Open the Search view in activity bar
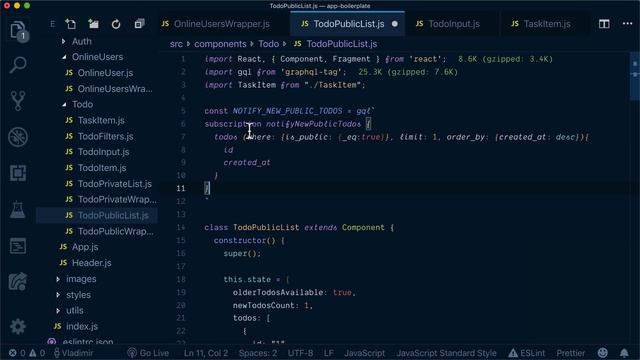 pyautogui.click(x=18, y=65)
